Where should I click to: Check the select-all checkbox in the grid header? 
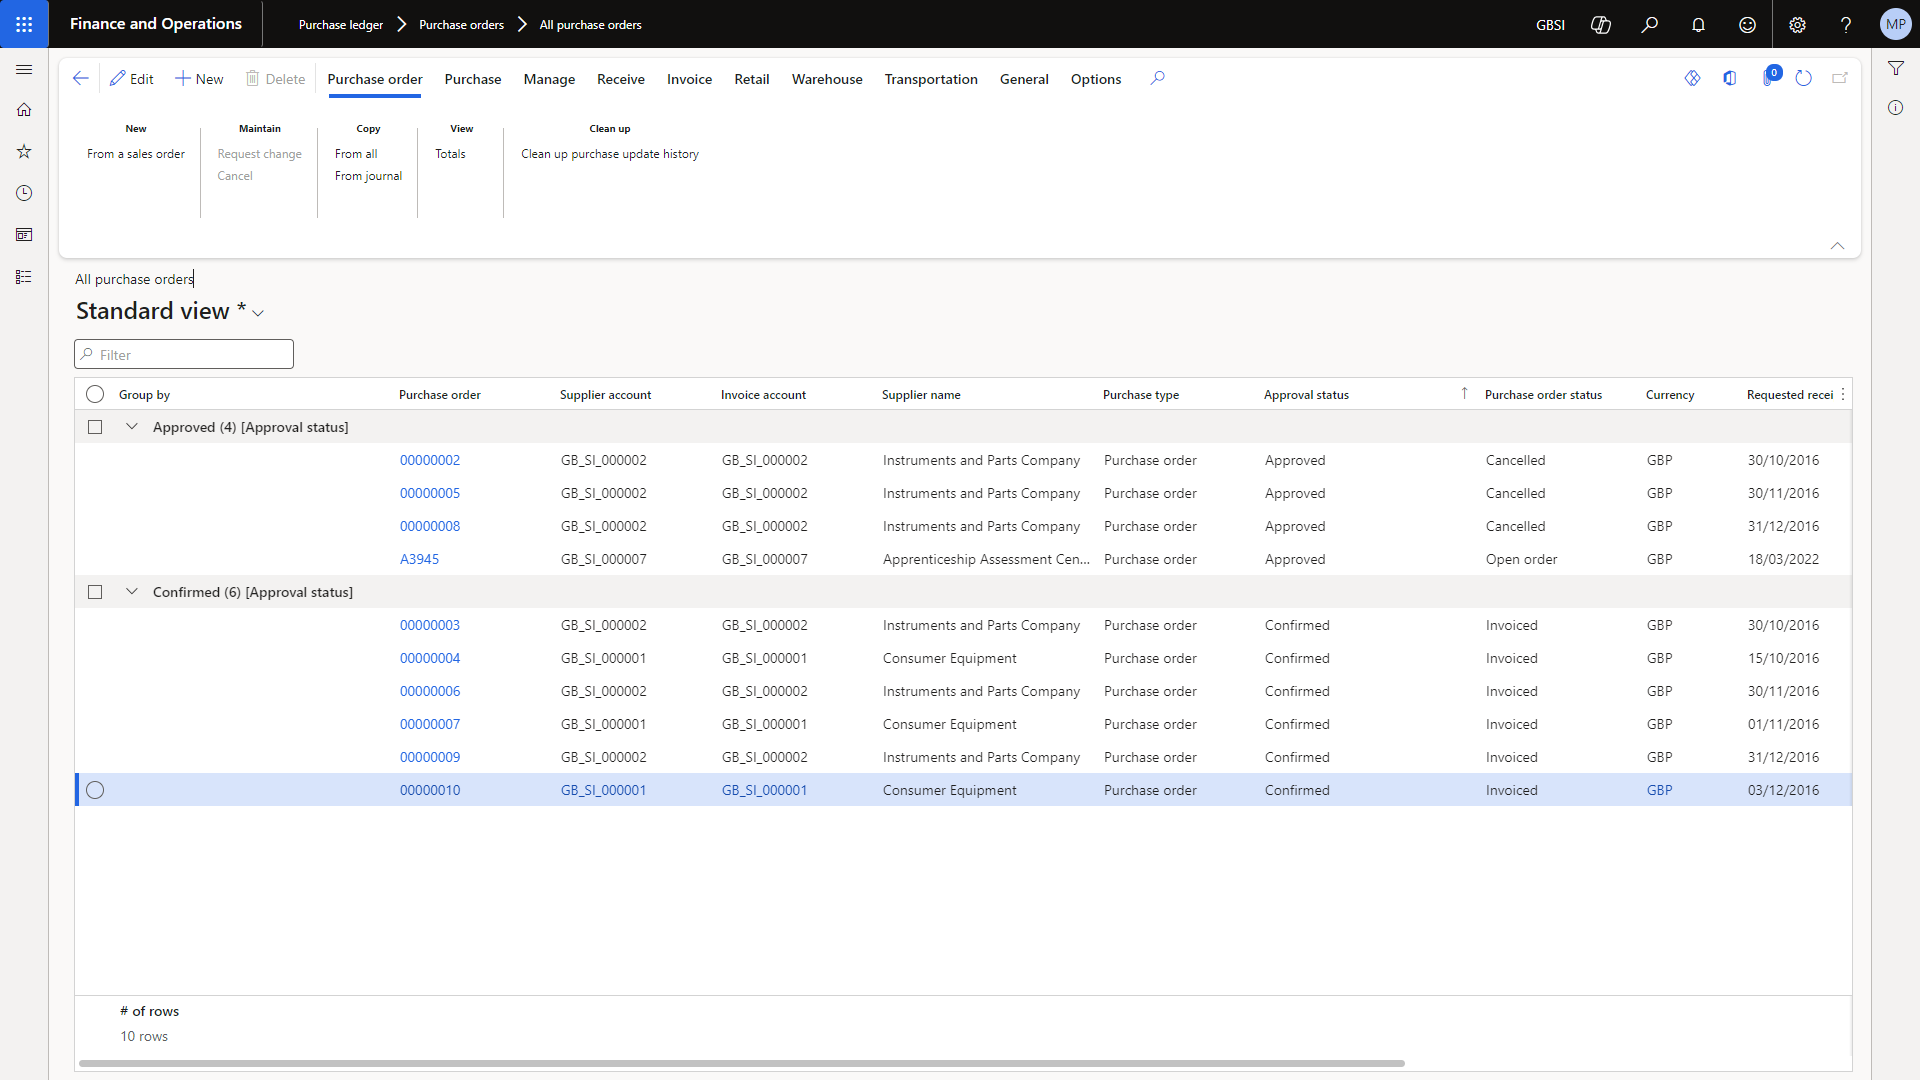(95, 394)
